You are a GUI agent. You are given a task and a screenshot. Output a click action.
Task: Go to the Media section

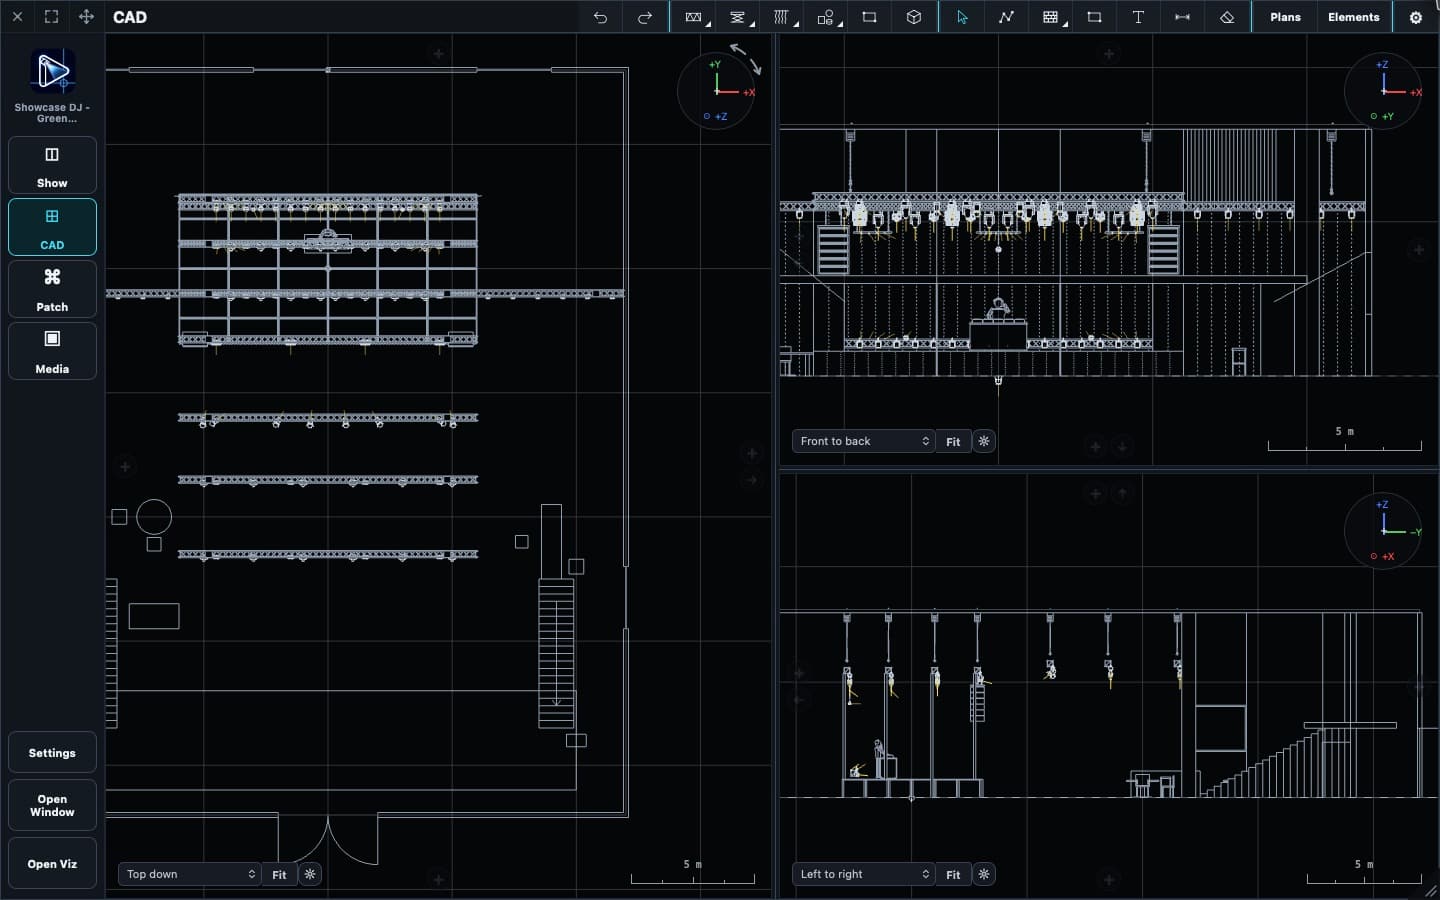(x=52, y=351)
